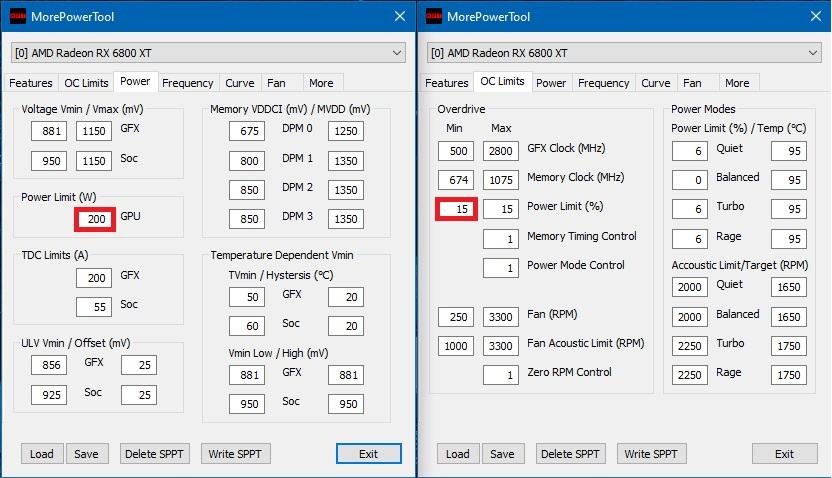Switch to Features tab in right window
832x478 pixels.
click(x=447, y=83)
